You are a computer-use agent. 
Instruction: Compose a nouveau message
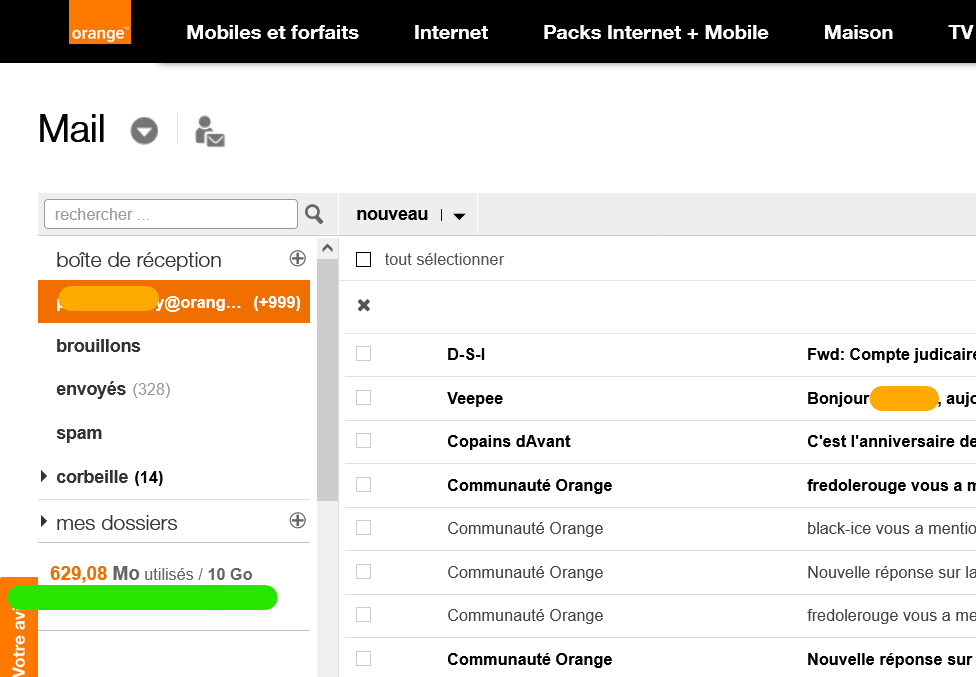pos(392,214)
